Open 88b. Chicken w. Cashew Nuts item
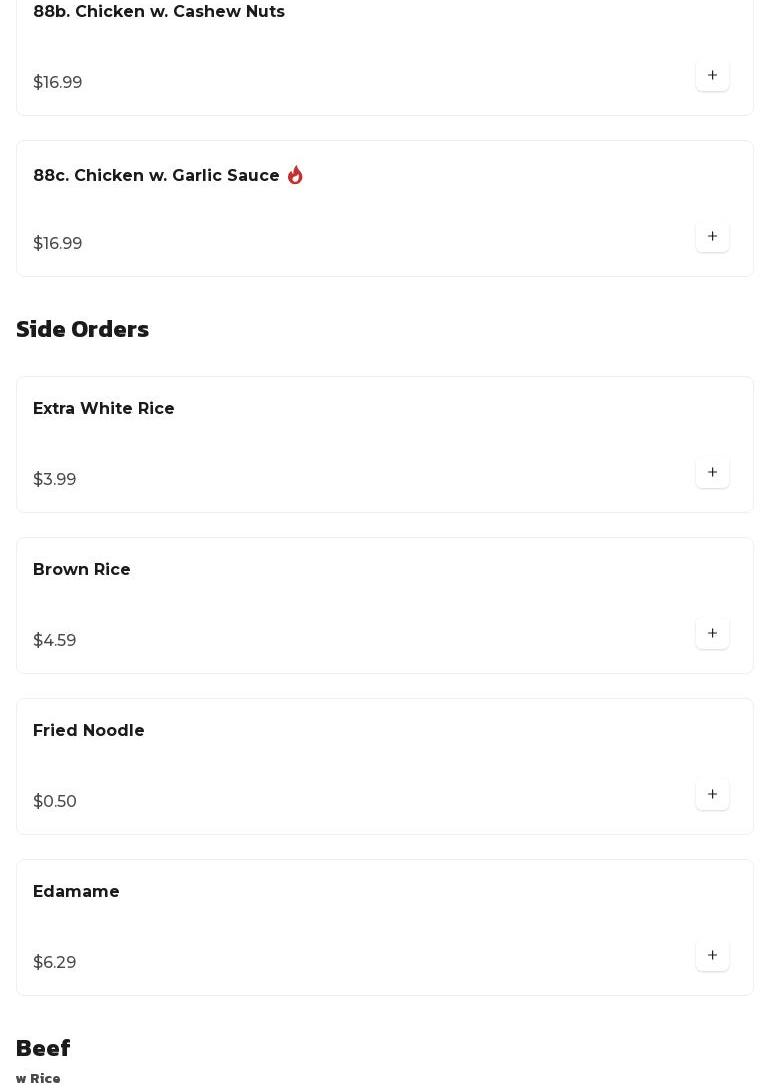Screen dimensions: 770x1092 (x=159, y=12)
